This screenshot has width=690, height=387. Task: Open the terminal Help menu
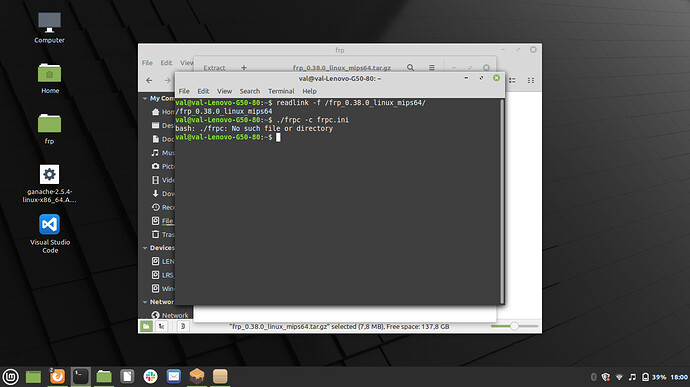tap(309, 91)
